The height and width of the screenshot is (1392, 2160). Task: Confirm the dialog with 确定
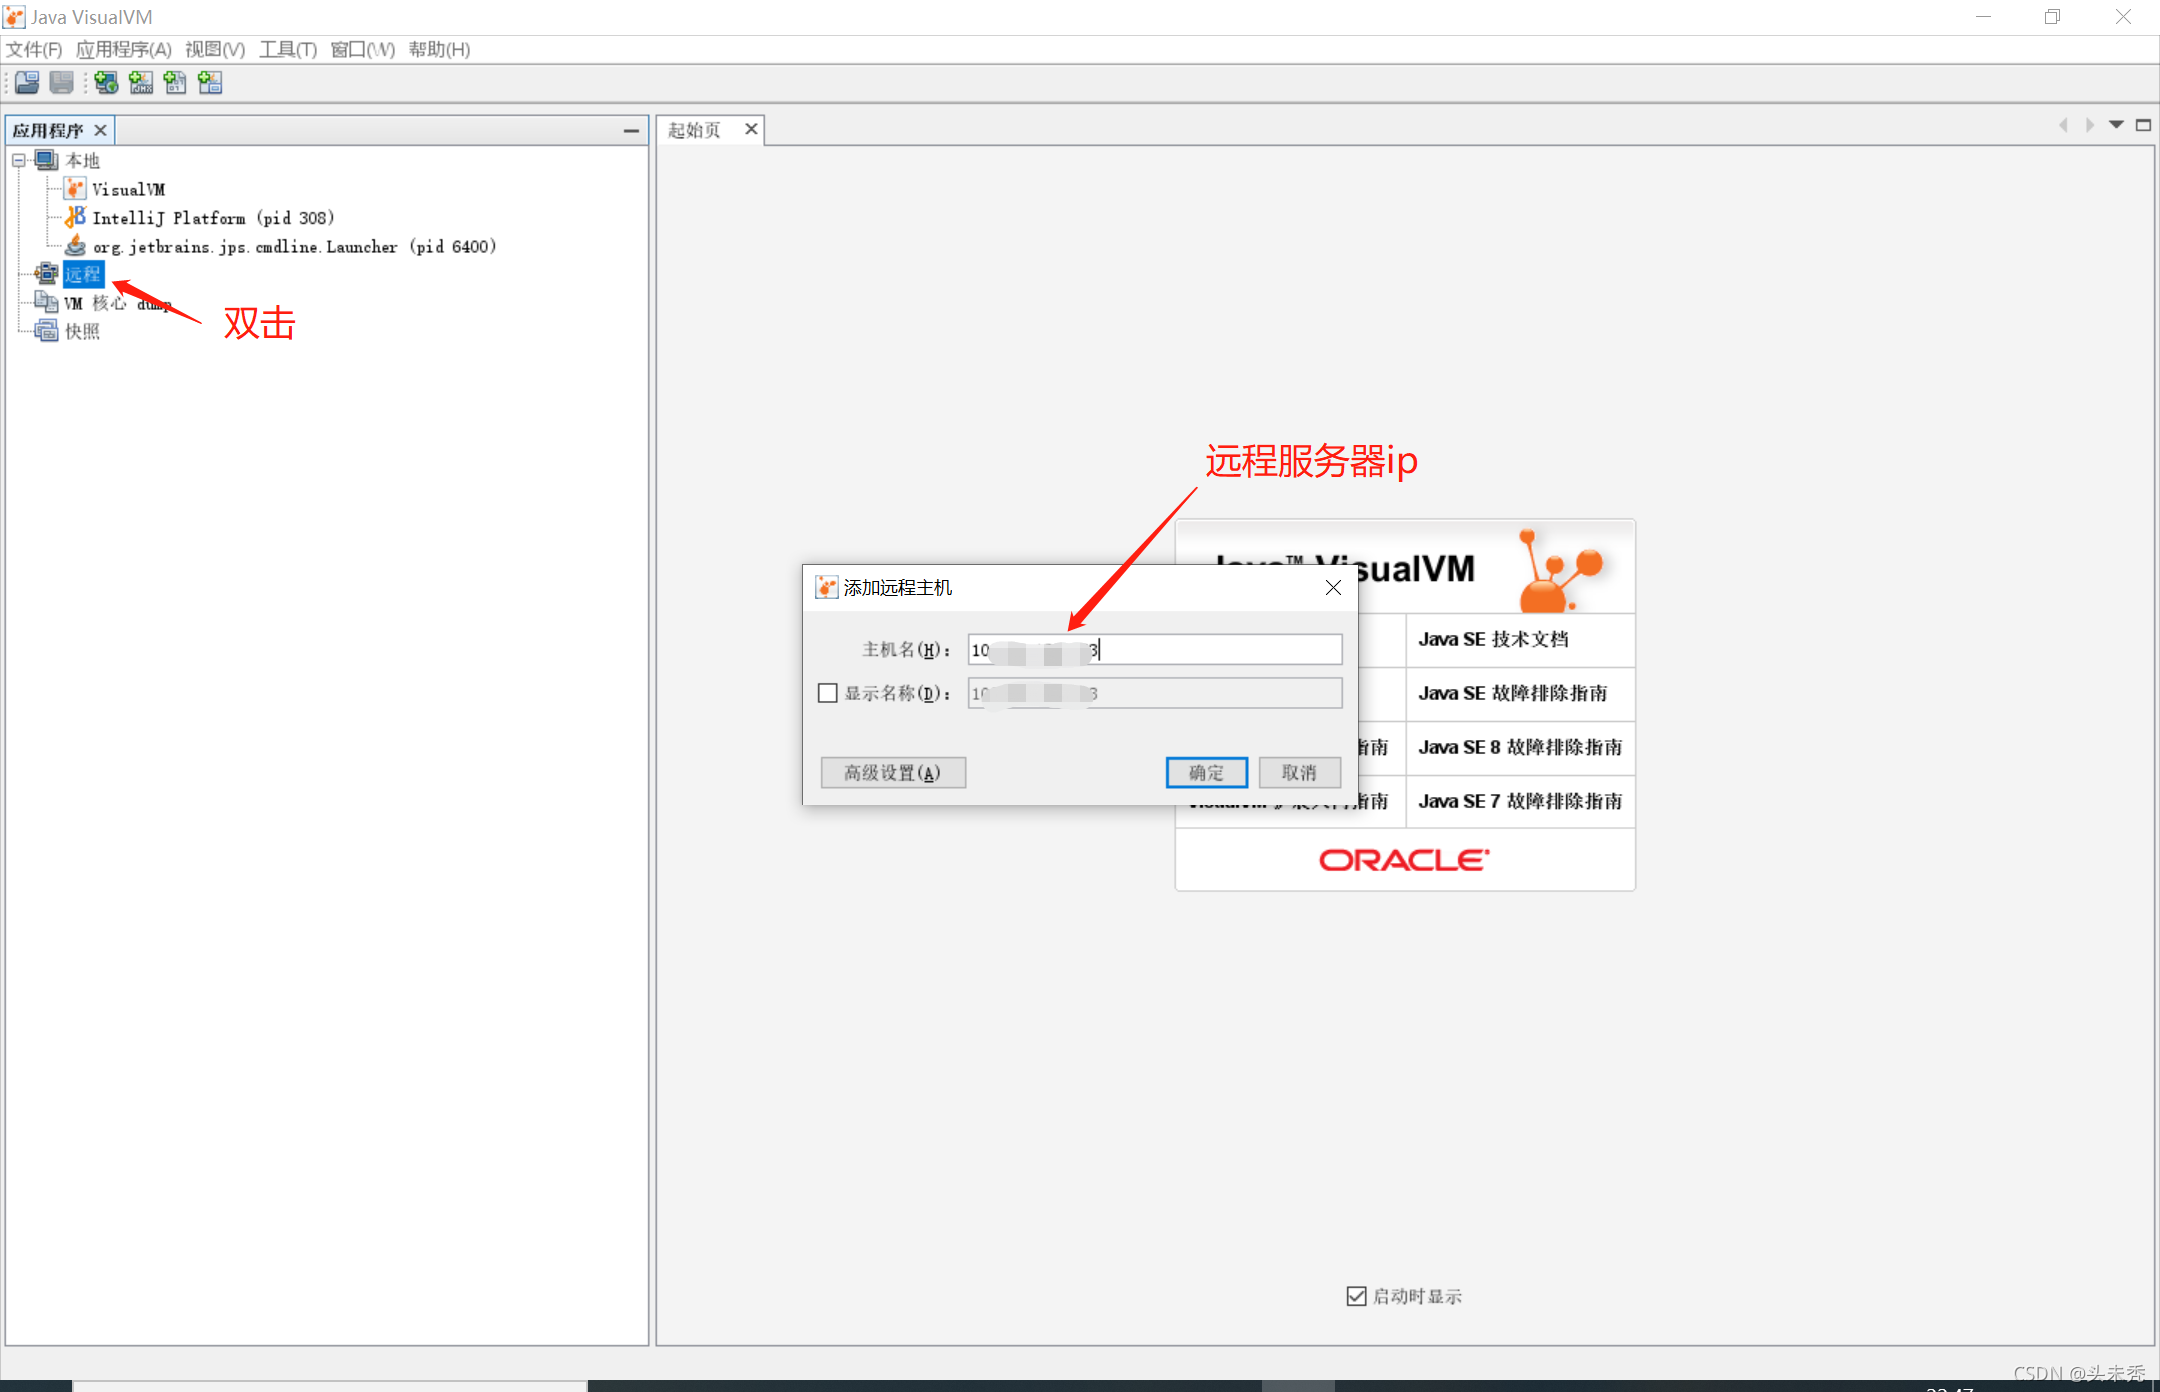pos(1207,773)
